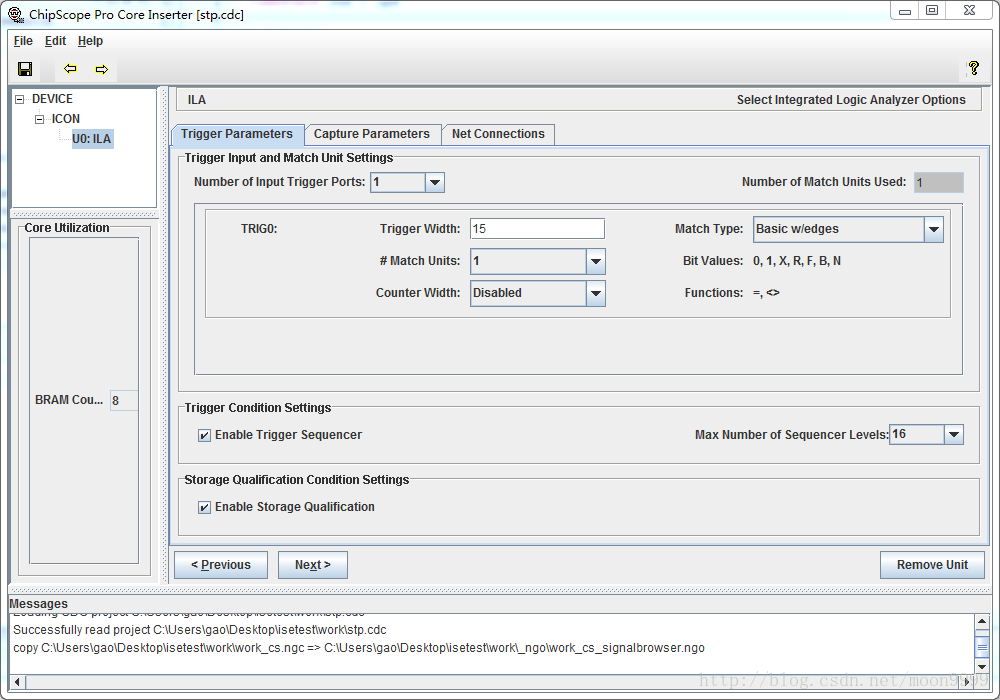The height and width of the screenshot is (700, 1000).
Task: Collapse the ICON tree node
Action: pos(40,119)
